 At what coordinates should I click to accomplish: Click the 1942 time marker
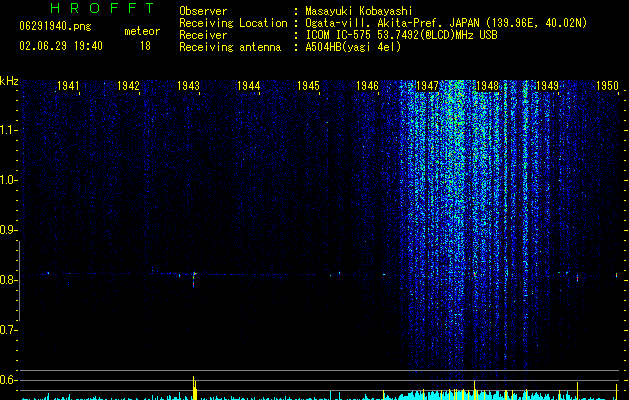coord(128,86)
